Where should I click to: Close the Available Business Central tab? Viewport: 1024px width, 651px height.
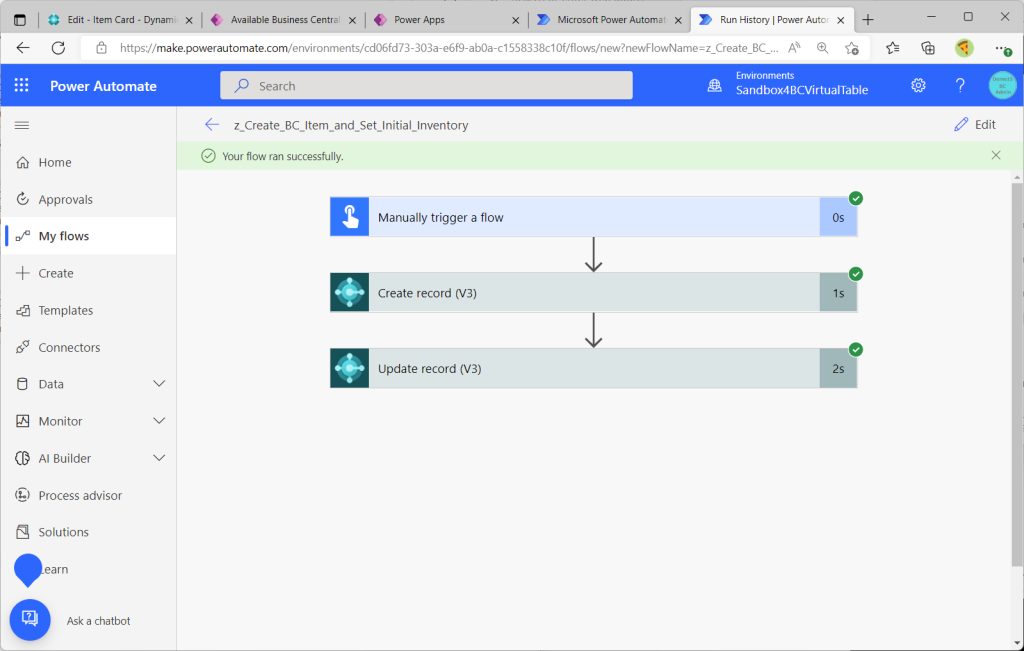click(x=353, y=20)
